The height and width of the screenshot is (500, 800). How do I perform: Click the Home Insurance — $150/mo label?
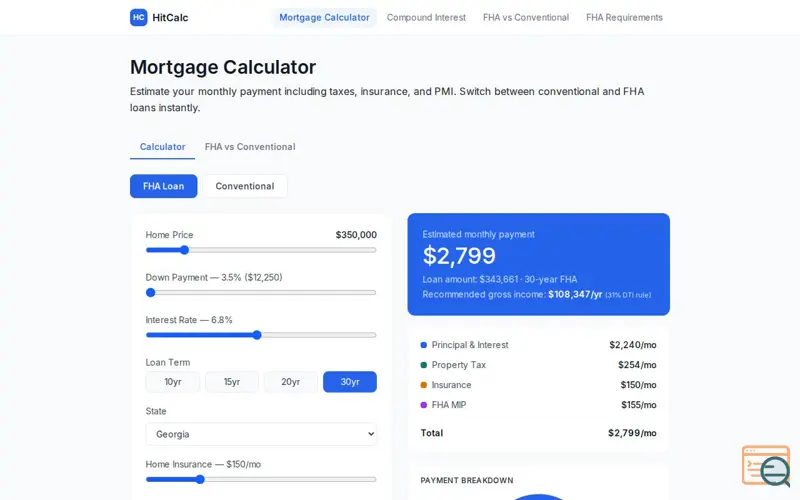(x=203, y=464)
